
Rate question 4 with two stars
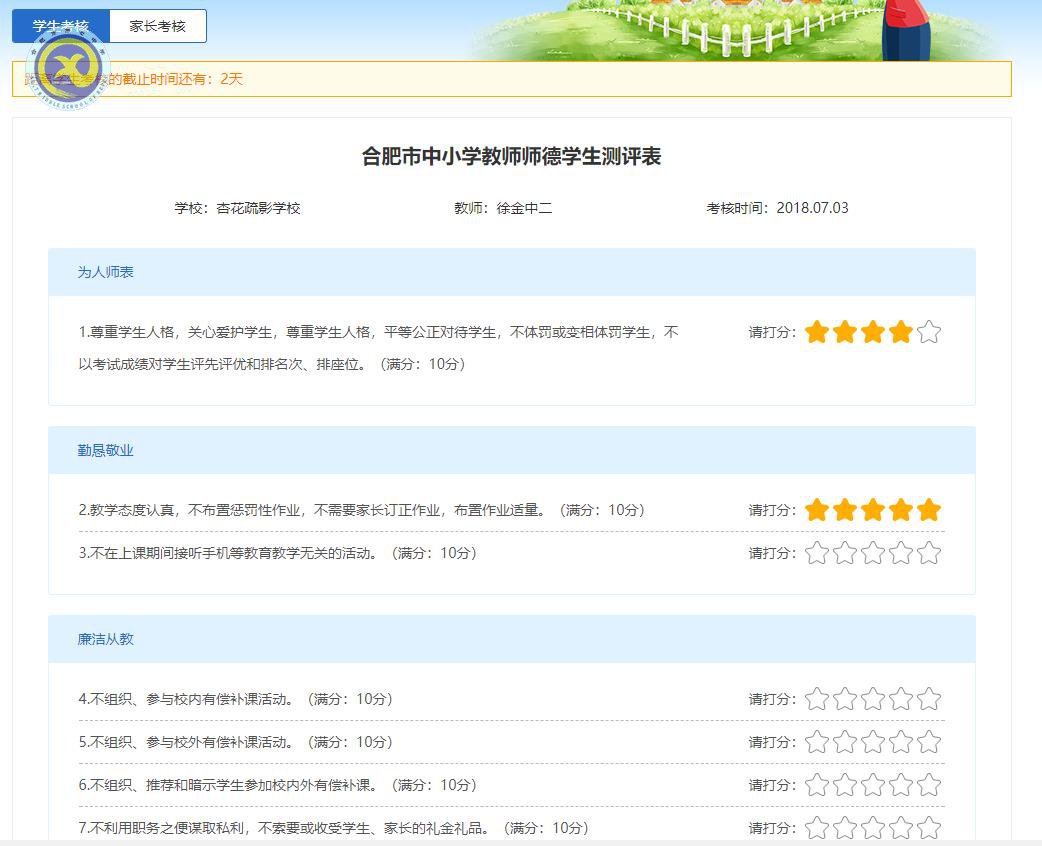[x=845, y=699]
